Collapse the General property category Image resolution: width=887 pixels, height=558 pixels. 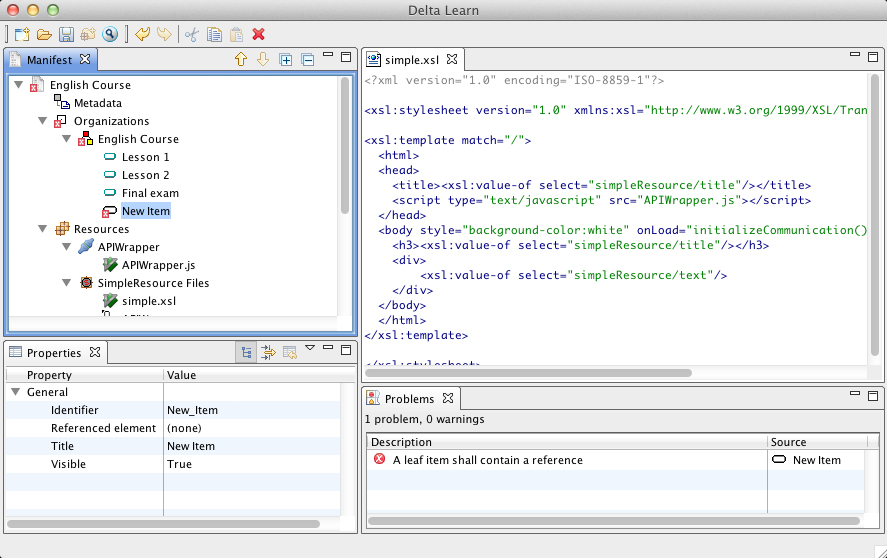click(x=16, y=392)
